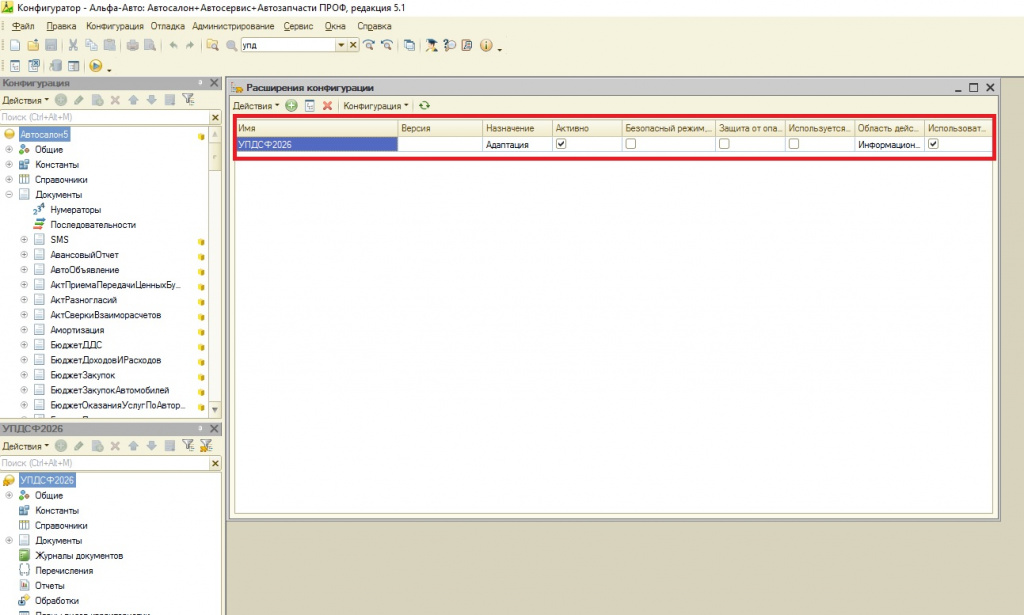Screen dimensions: 1024x615
Task: Expand the Справочники node under Автосалон5
Action: tap(9, 180)
